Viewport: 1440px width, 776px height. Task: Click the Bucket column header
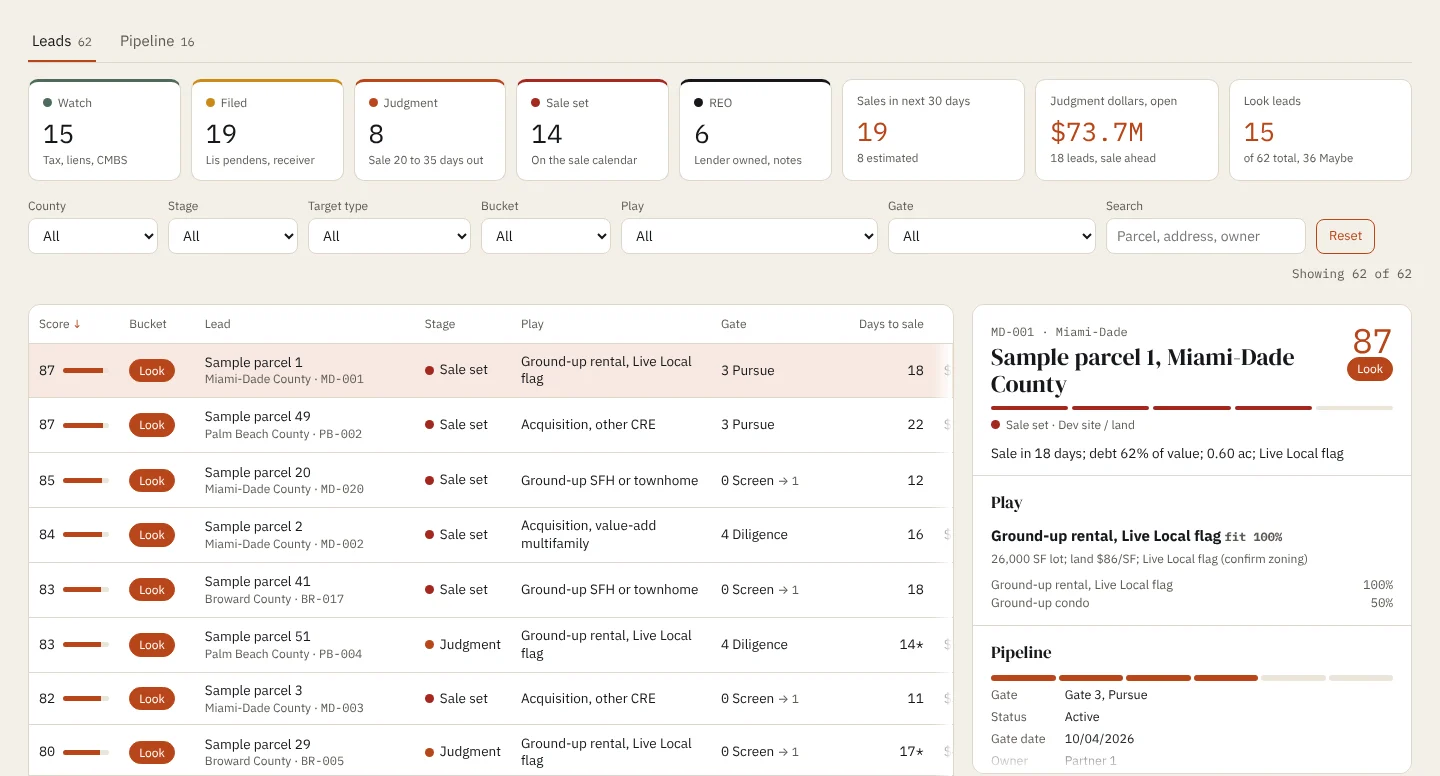pos(148,324)
